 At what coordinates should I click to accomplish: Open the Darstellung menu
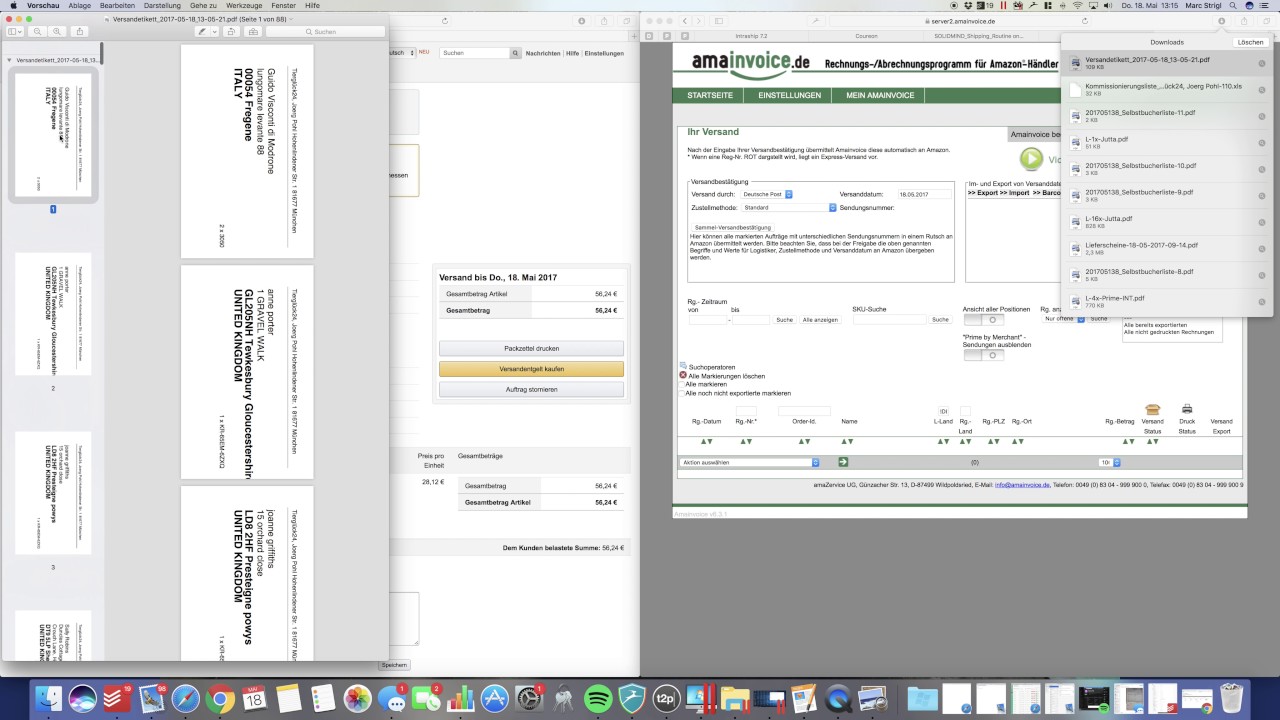[163, 5]
